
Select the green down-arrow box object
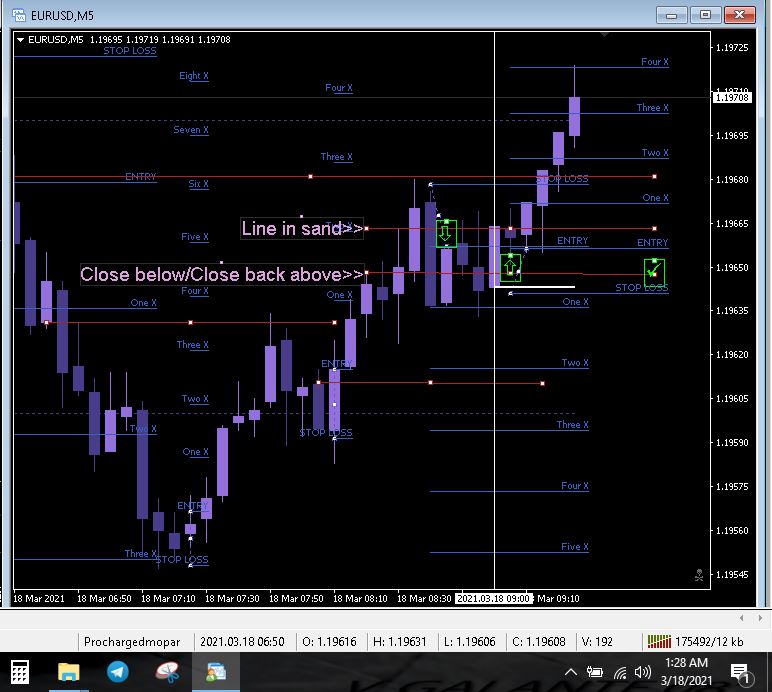[446, 234]
